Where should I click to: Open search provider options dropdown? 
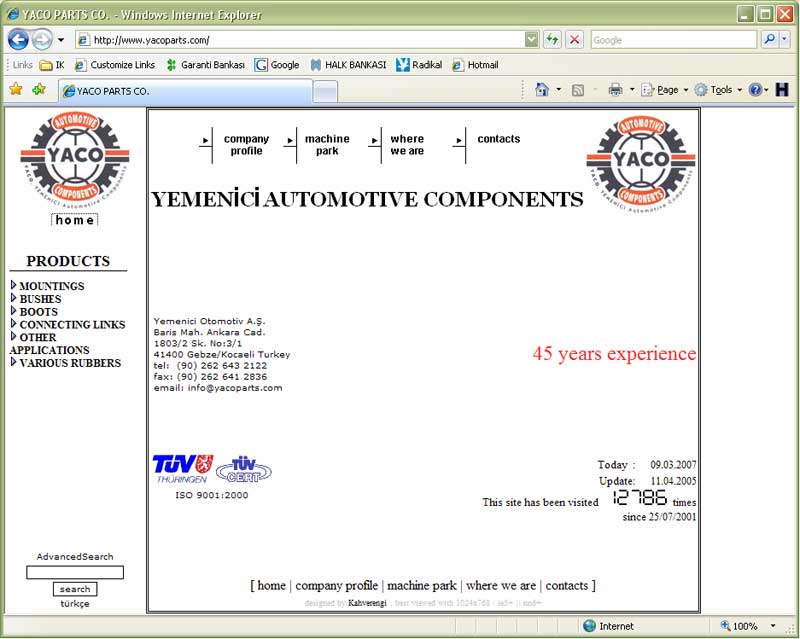click(x=784, y=39)
